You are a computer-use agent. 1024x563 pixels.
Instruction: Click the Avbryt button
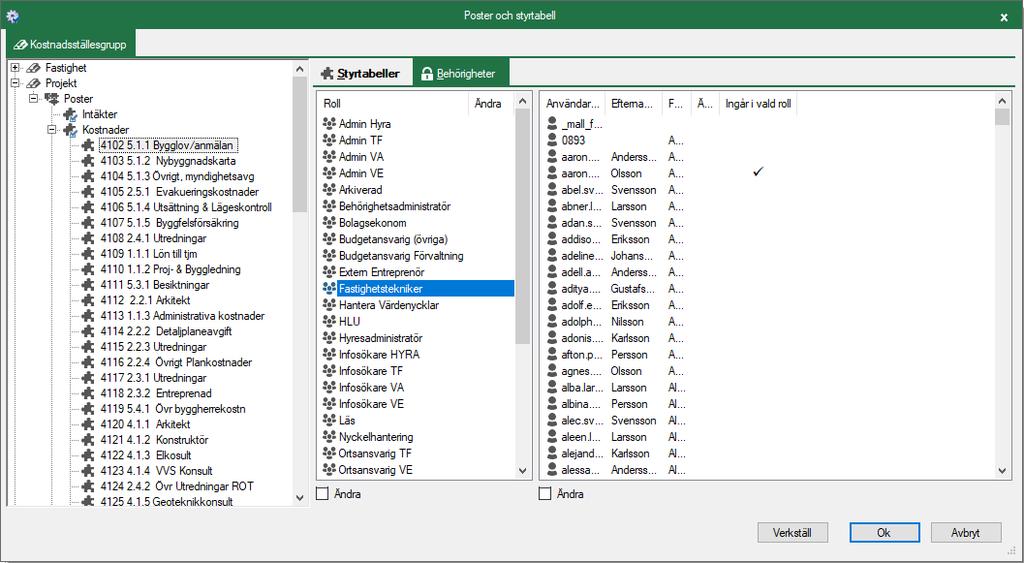966,533
